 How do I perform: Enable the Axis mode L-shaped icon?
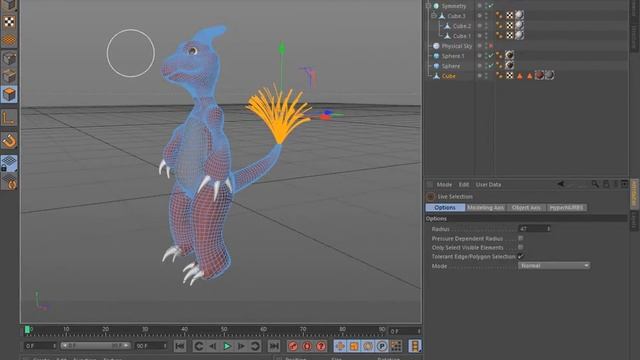[9, 118]
